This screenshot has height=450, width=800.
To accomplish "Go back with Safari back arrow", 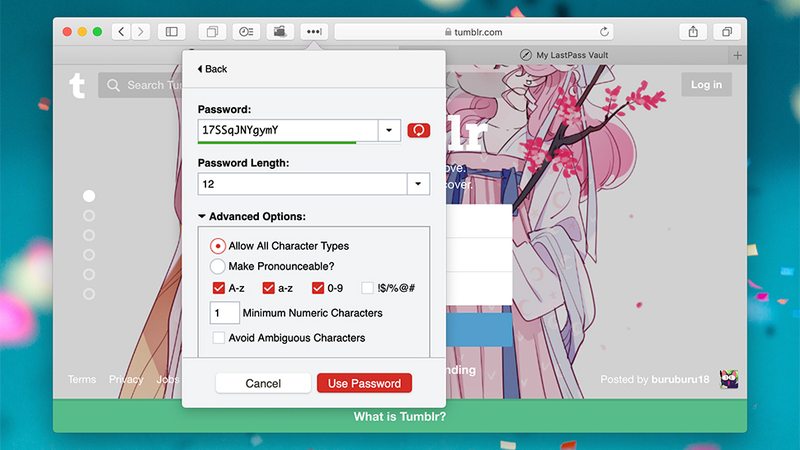I will click(121, 32).
